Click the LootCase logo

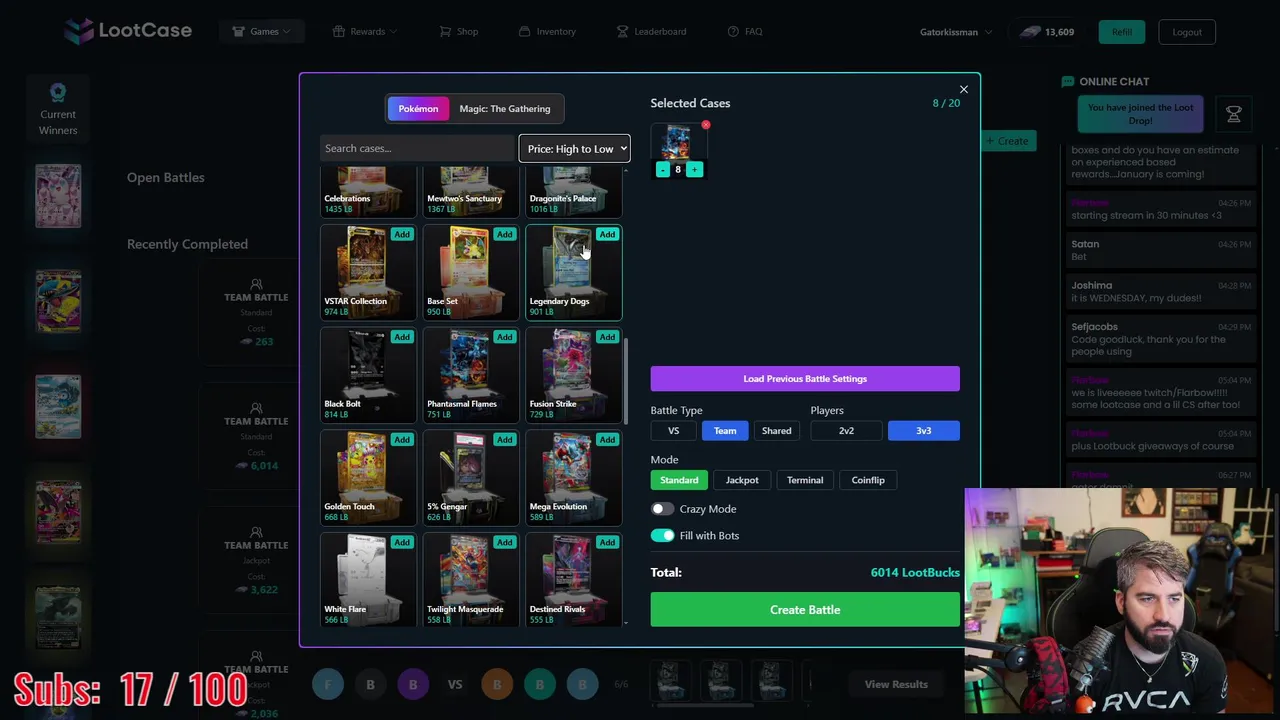click(x=127, y=31)
